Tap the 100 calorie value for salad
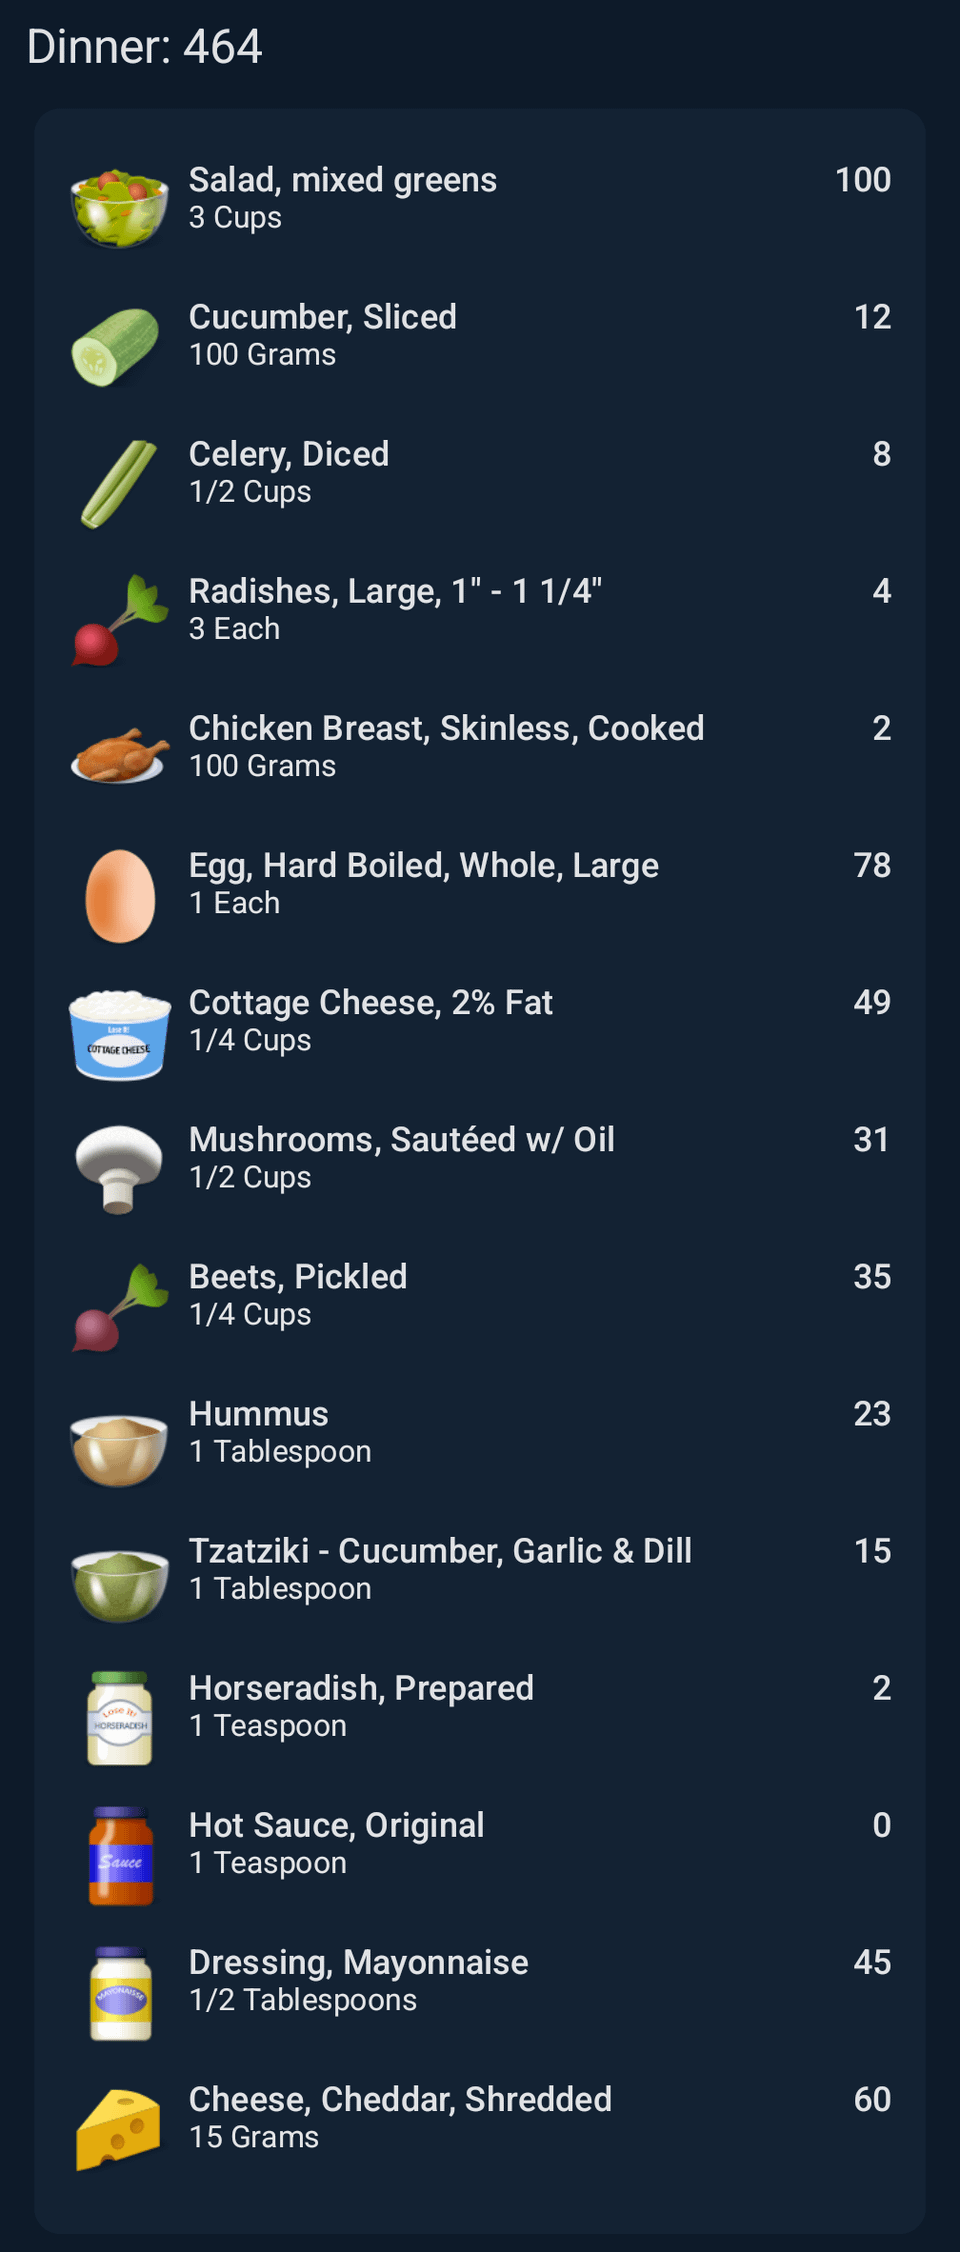 pos(862,180)
